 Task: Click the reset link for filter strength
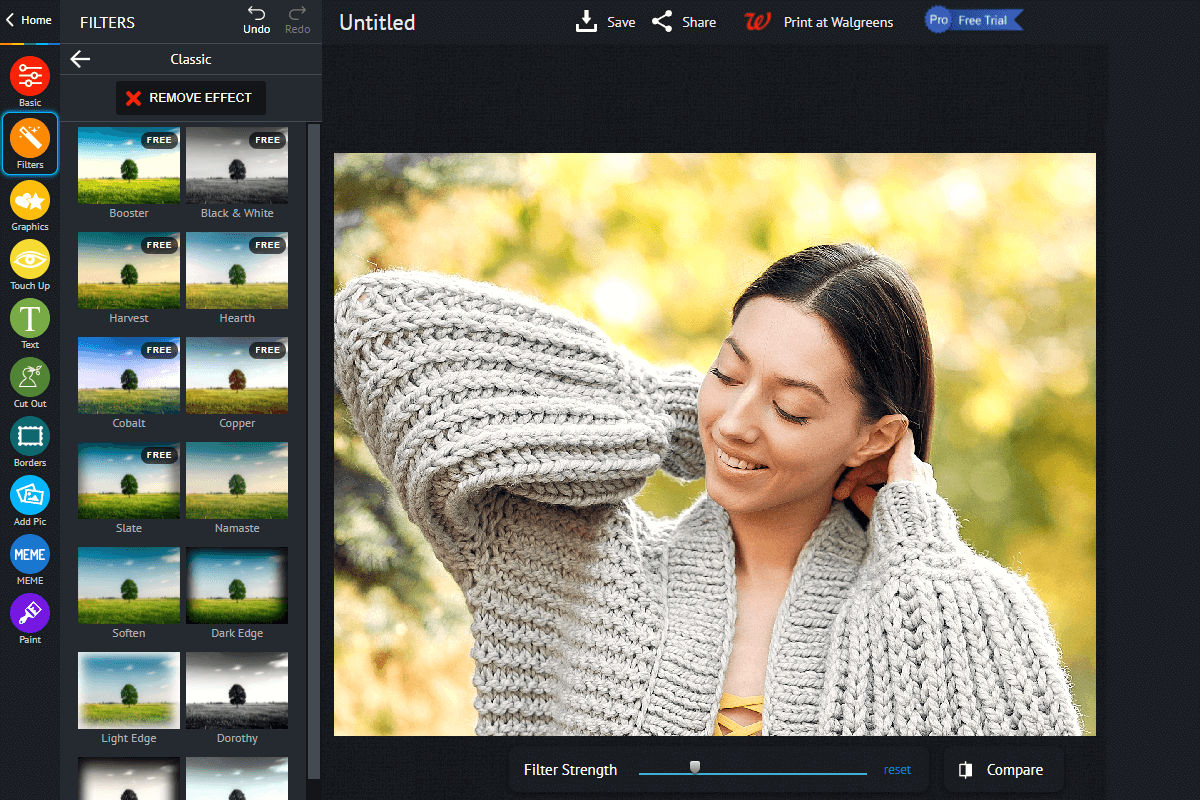click(x=897, y=769)
